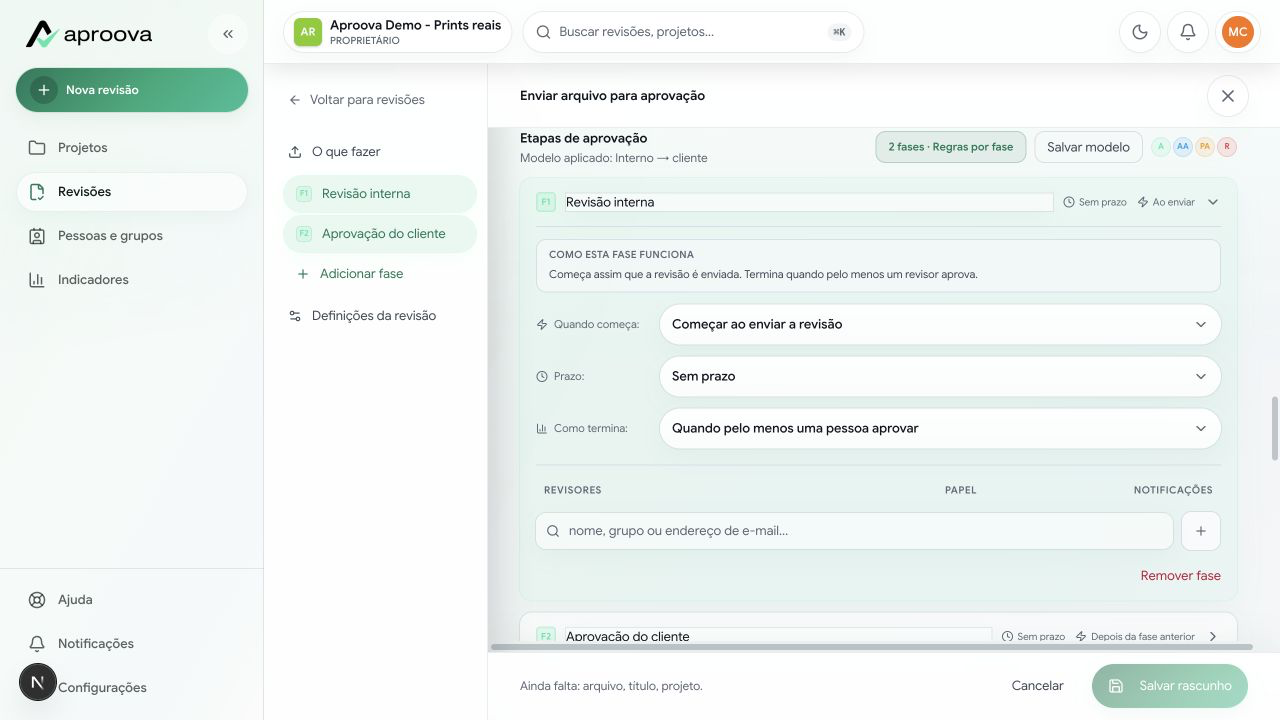Open notifications bell in top bar
This screenshot has width=1280, height=720.
tap(1188, 32)
